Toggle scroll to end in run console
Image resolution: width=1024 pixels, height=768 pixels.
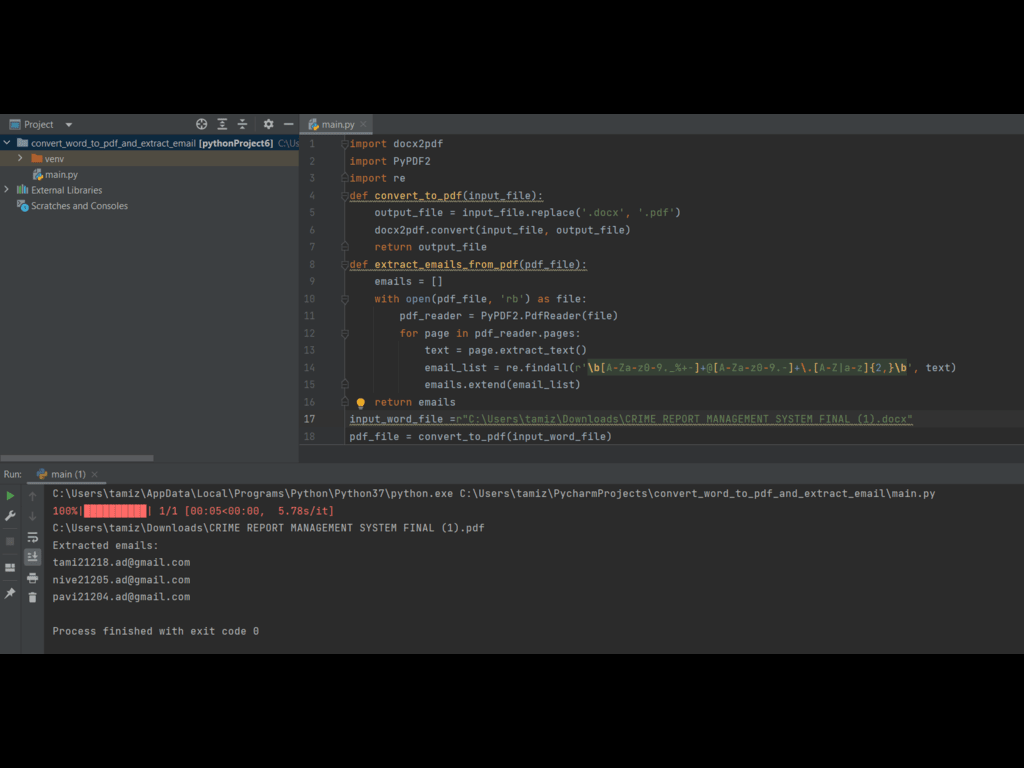[x=33, y=556]
